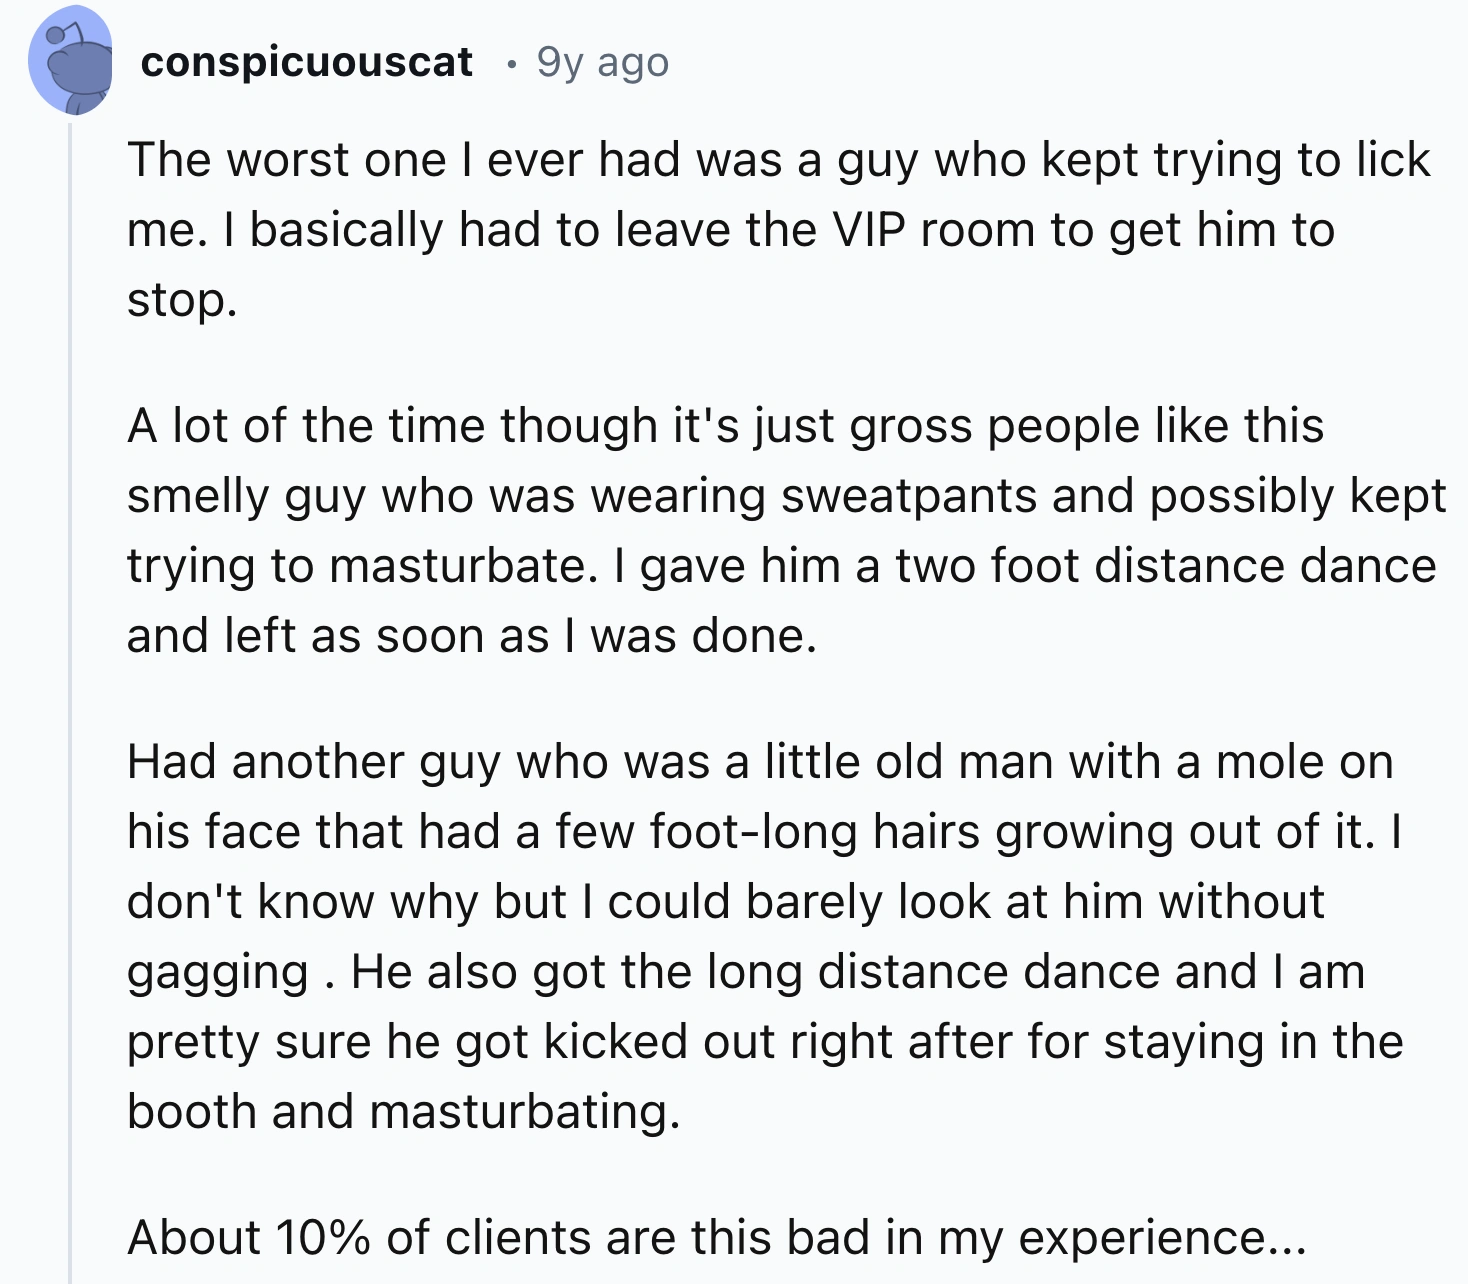Click the paragraph beginning "A lot of the time"
Viewport: 1468px width, 1284px height.
pos(786,530)
